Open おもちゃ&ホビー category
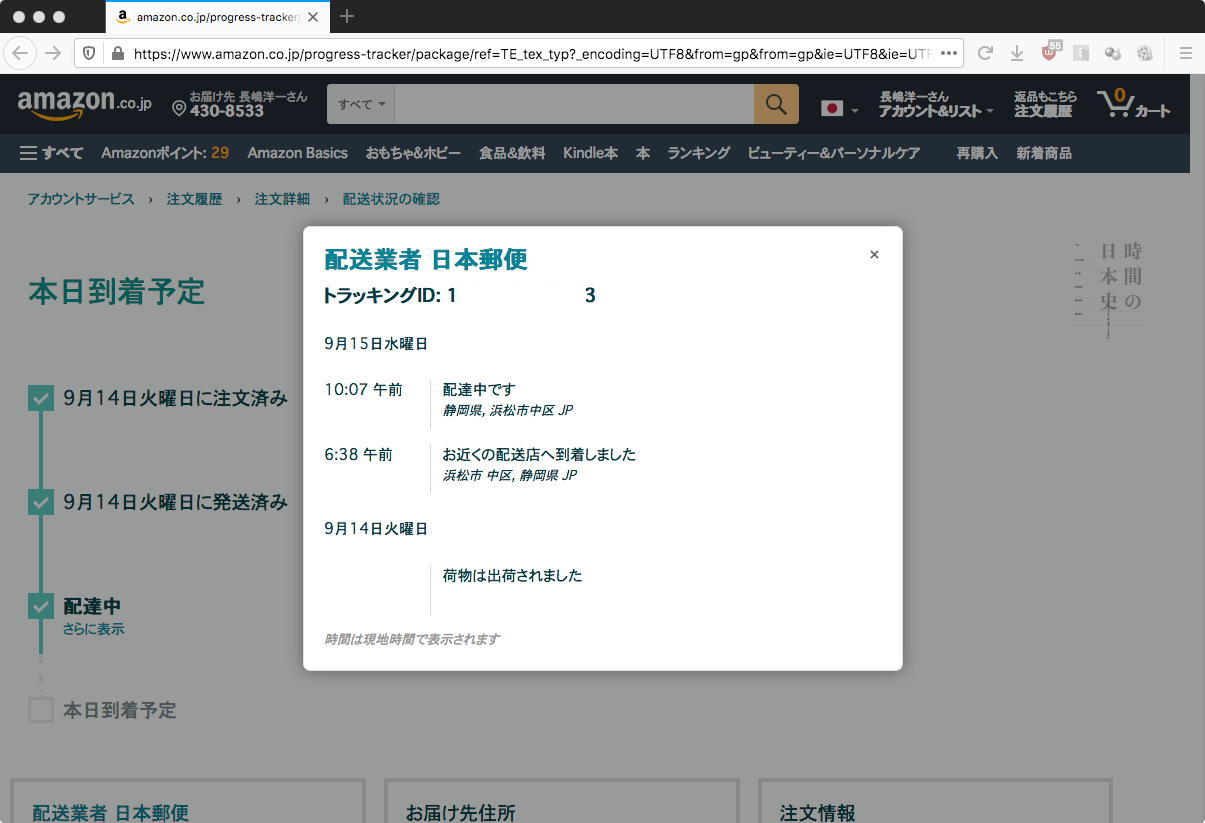This screenshot has height=823, width=1205. pos(413,153)
